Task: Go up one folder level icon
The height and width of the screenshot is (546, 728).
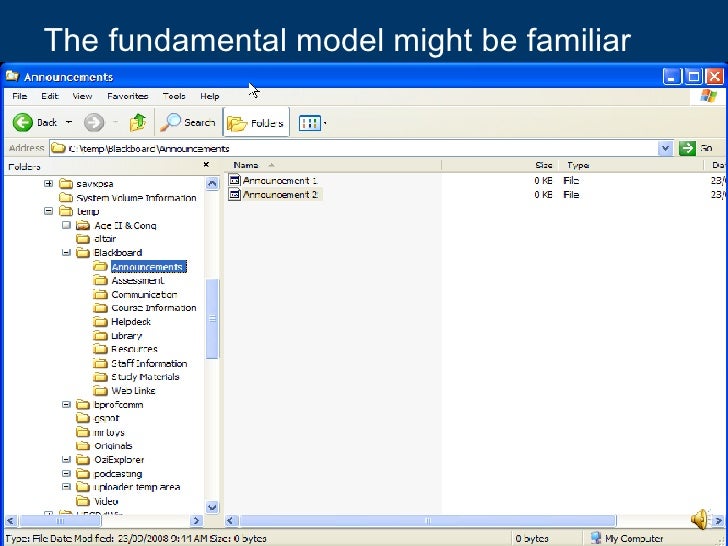Action: [x=137, y=123]
